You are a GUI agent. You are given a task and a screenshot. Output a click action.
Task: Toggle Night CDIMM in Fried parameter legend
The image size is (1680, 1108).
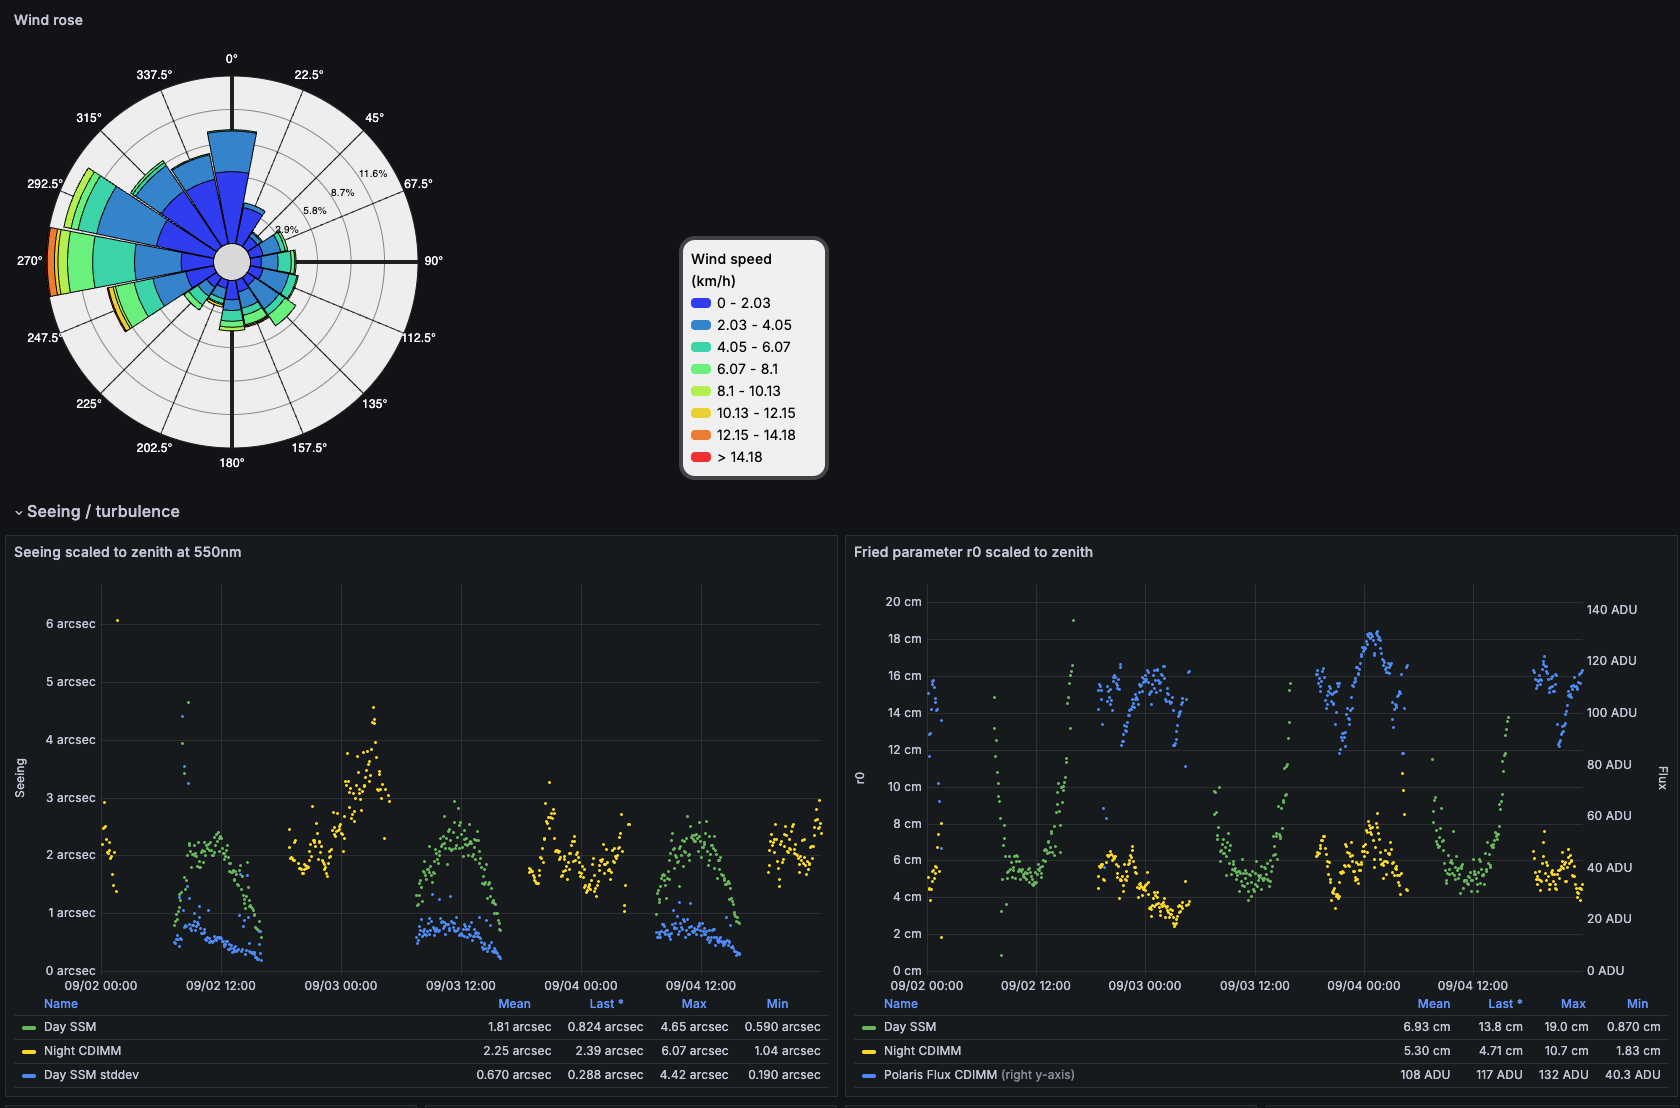(x=922, y=1051)
